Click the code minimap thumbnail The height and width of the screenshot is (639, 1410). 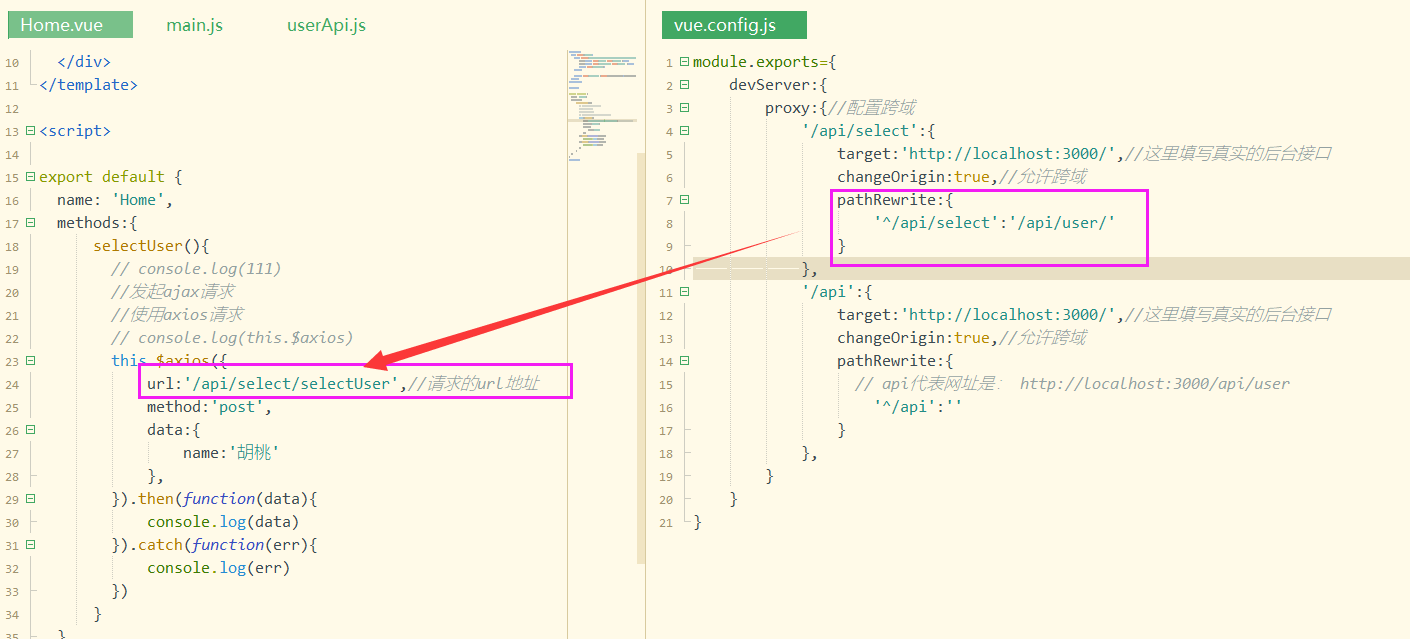coord(600,100)
